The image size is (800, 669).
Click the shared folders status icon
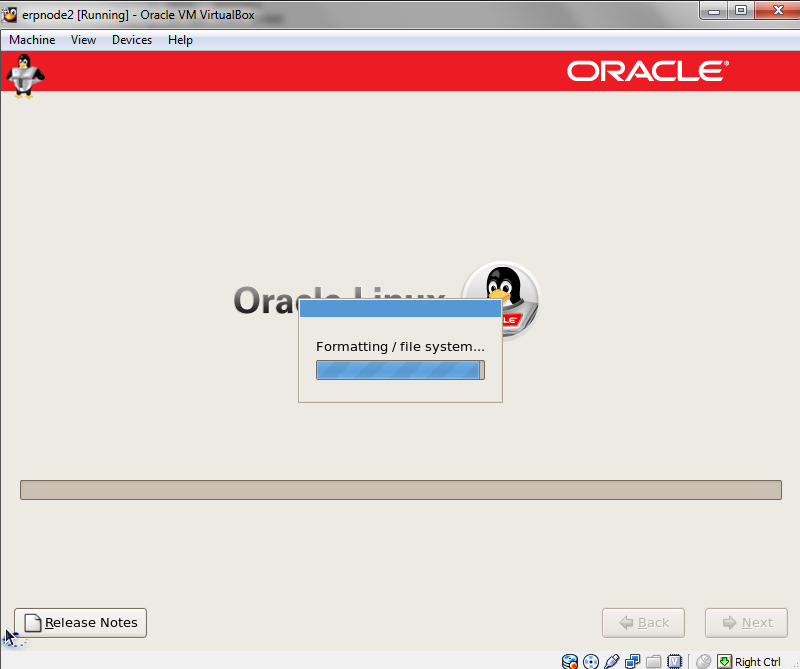coord(654,661)
